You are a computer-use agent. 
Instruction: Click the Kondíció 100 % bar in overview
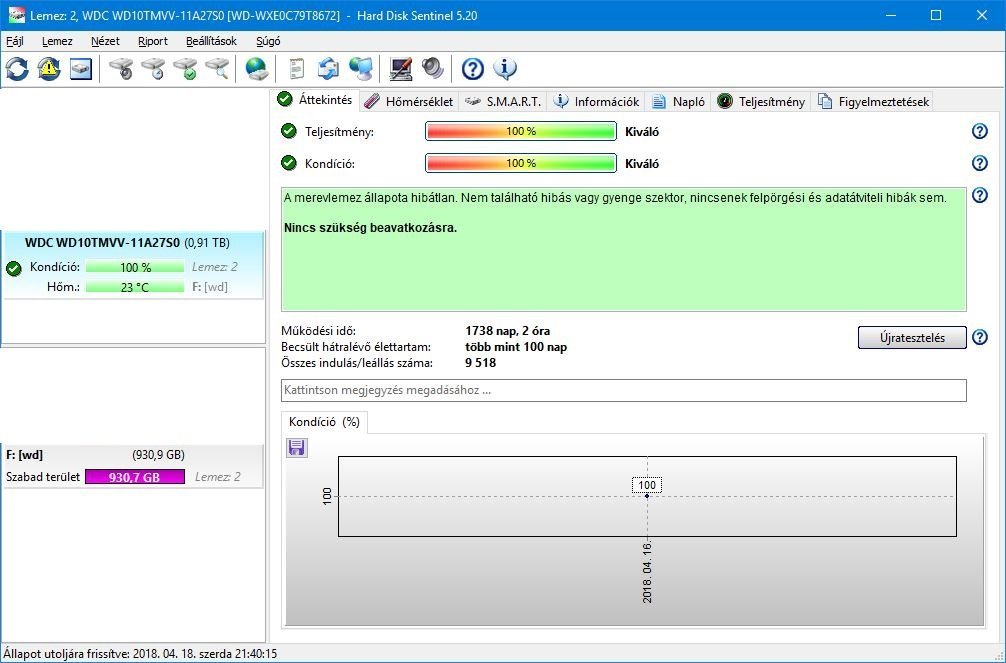pos(521,163)
